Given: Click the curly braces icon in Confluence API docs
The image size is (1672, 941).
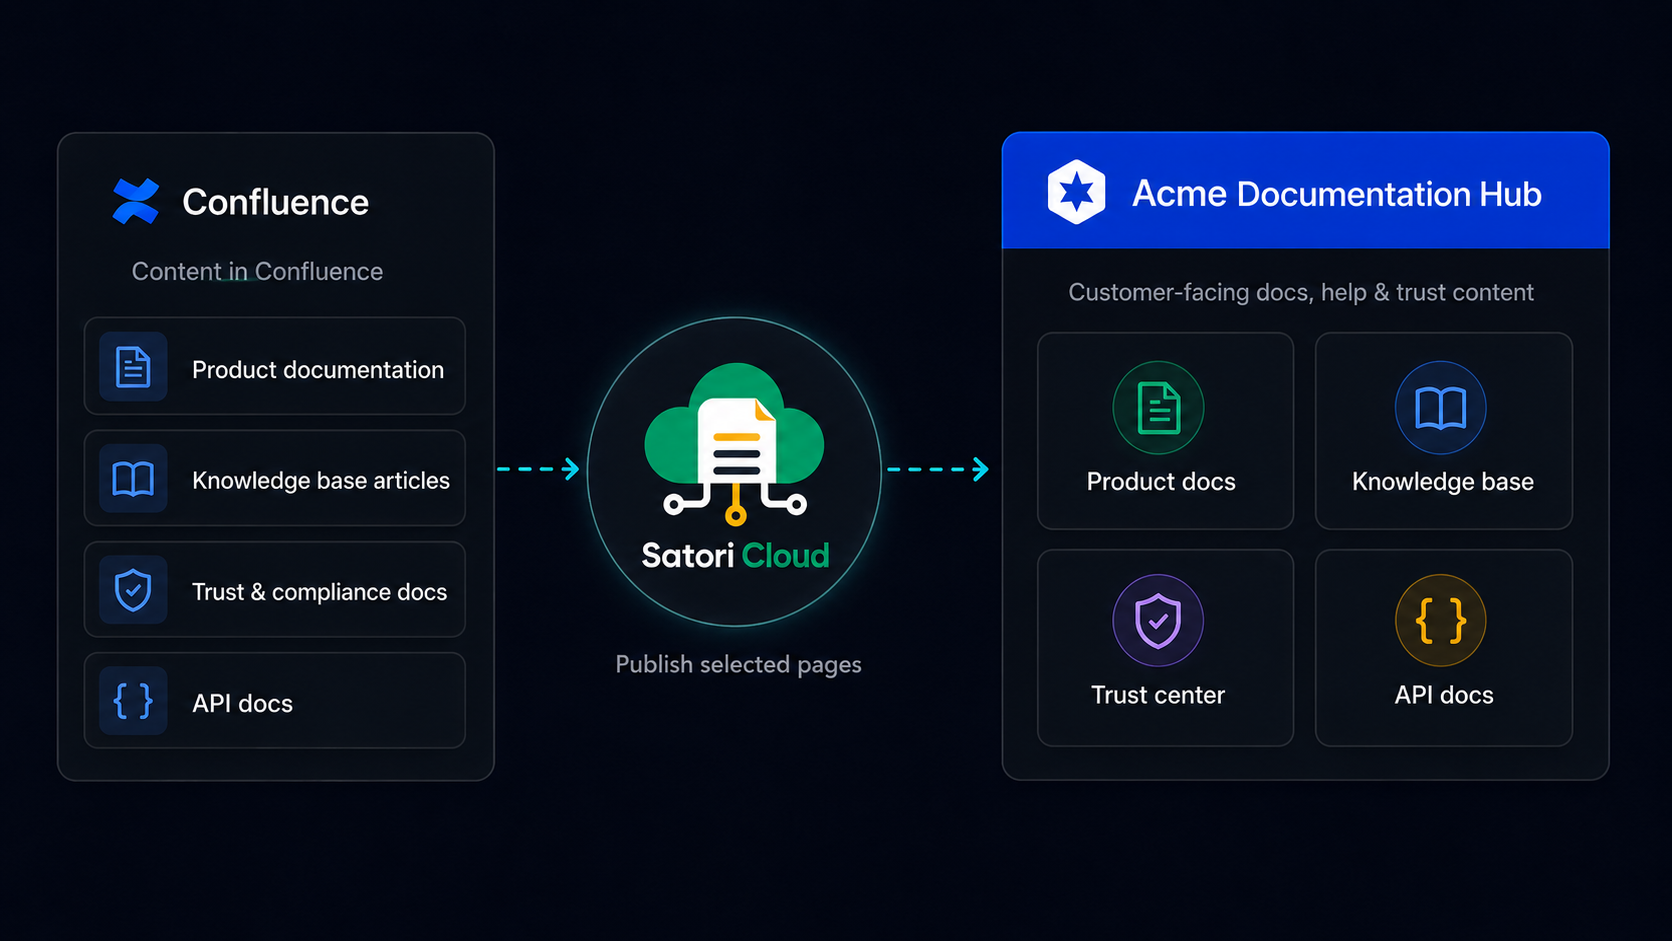Looking at the screenshot, I should [x=133, y=701].
